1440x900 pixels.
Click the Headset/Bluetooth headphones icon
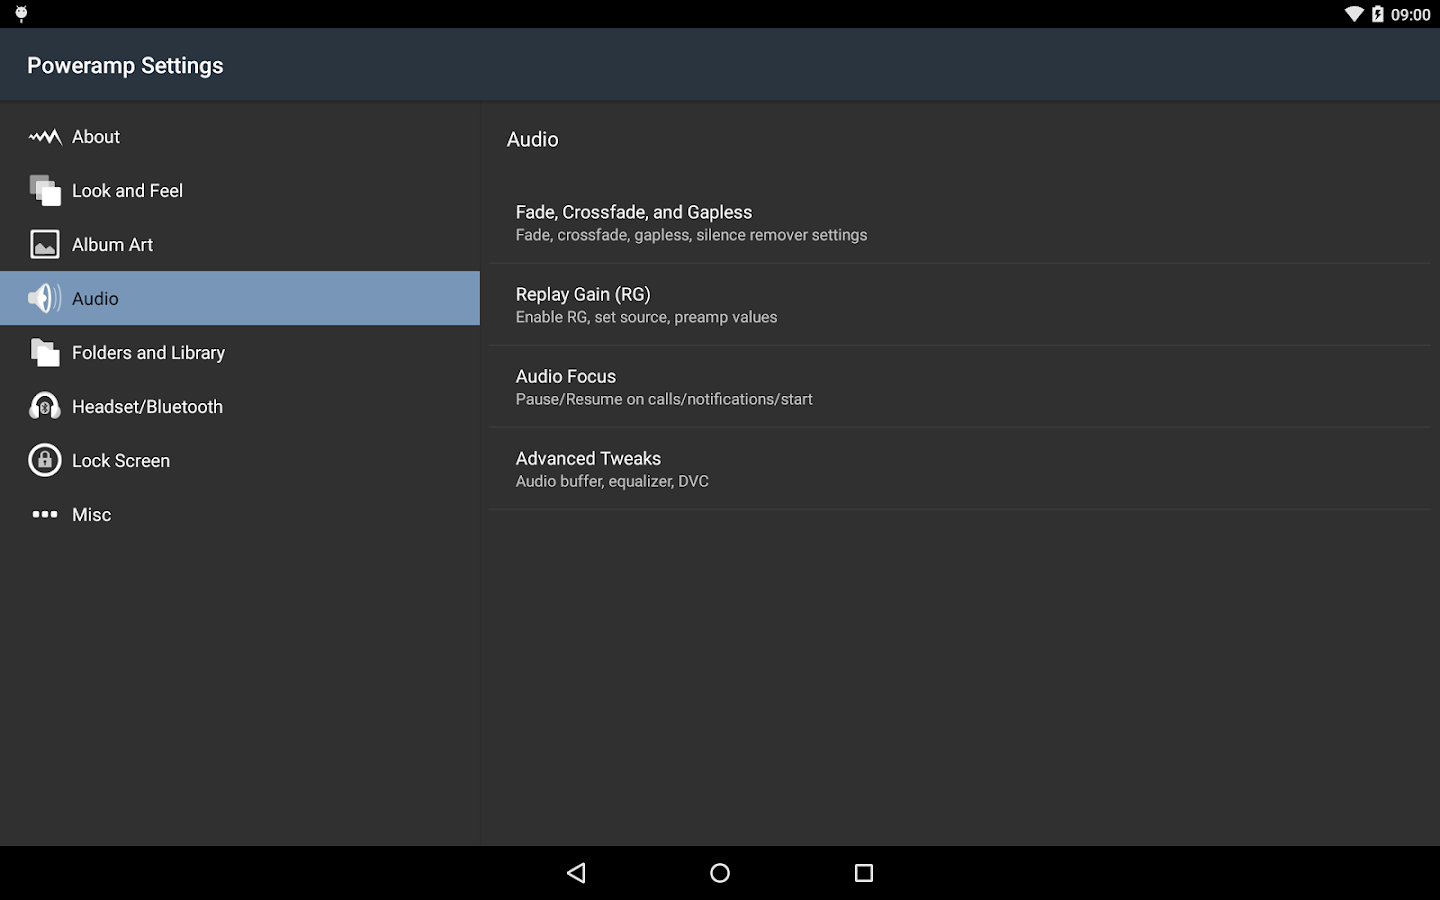pos(45,406)
